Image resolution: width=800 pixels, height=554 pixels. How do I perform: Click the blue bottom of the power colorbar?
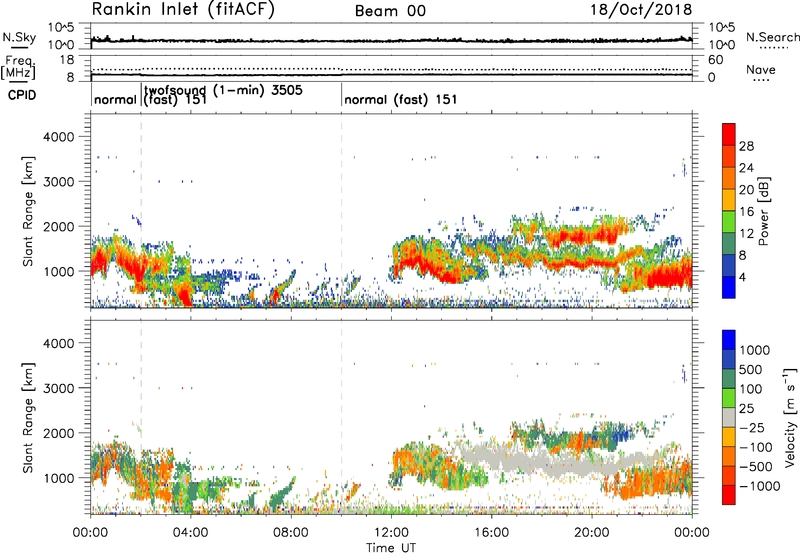729,288
